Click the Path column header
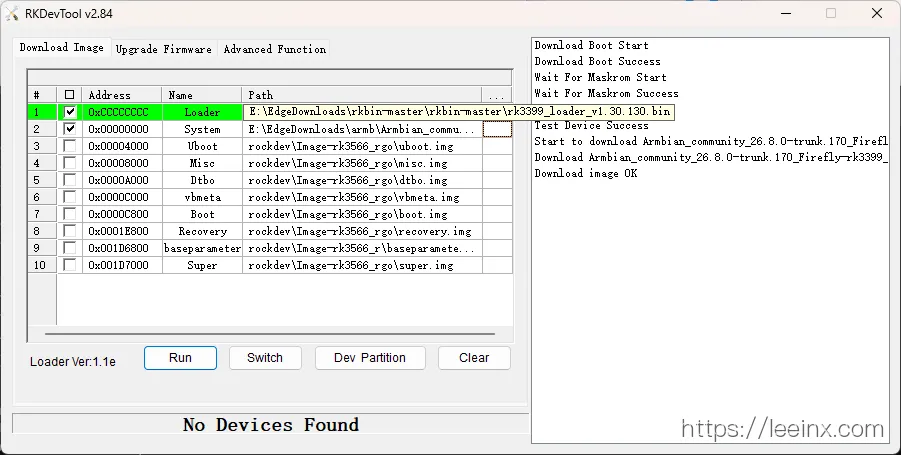 tap(362, 95)
